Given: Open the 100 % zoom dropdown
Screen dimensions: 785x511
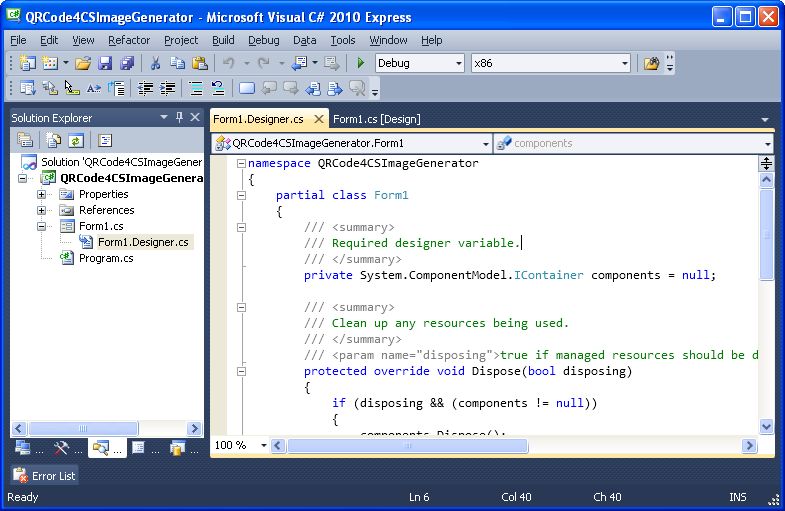Looking at the screenshot, I should tap(264, 445).
